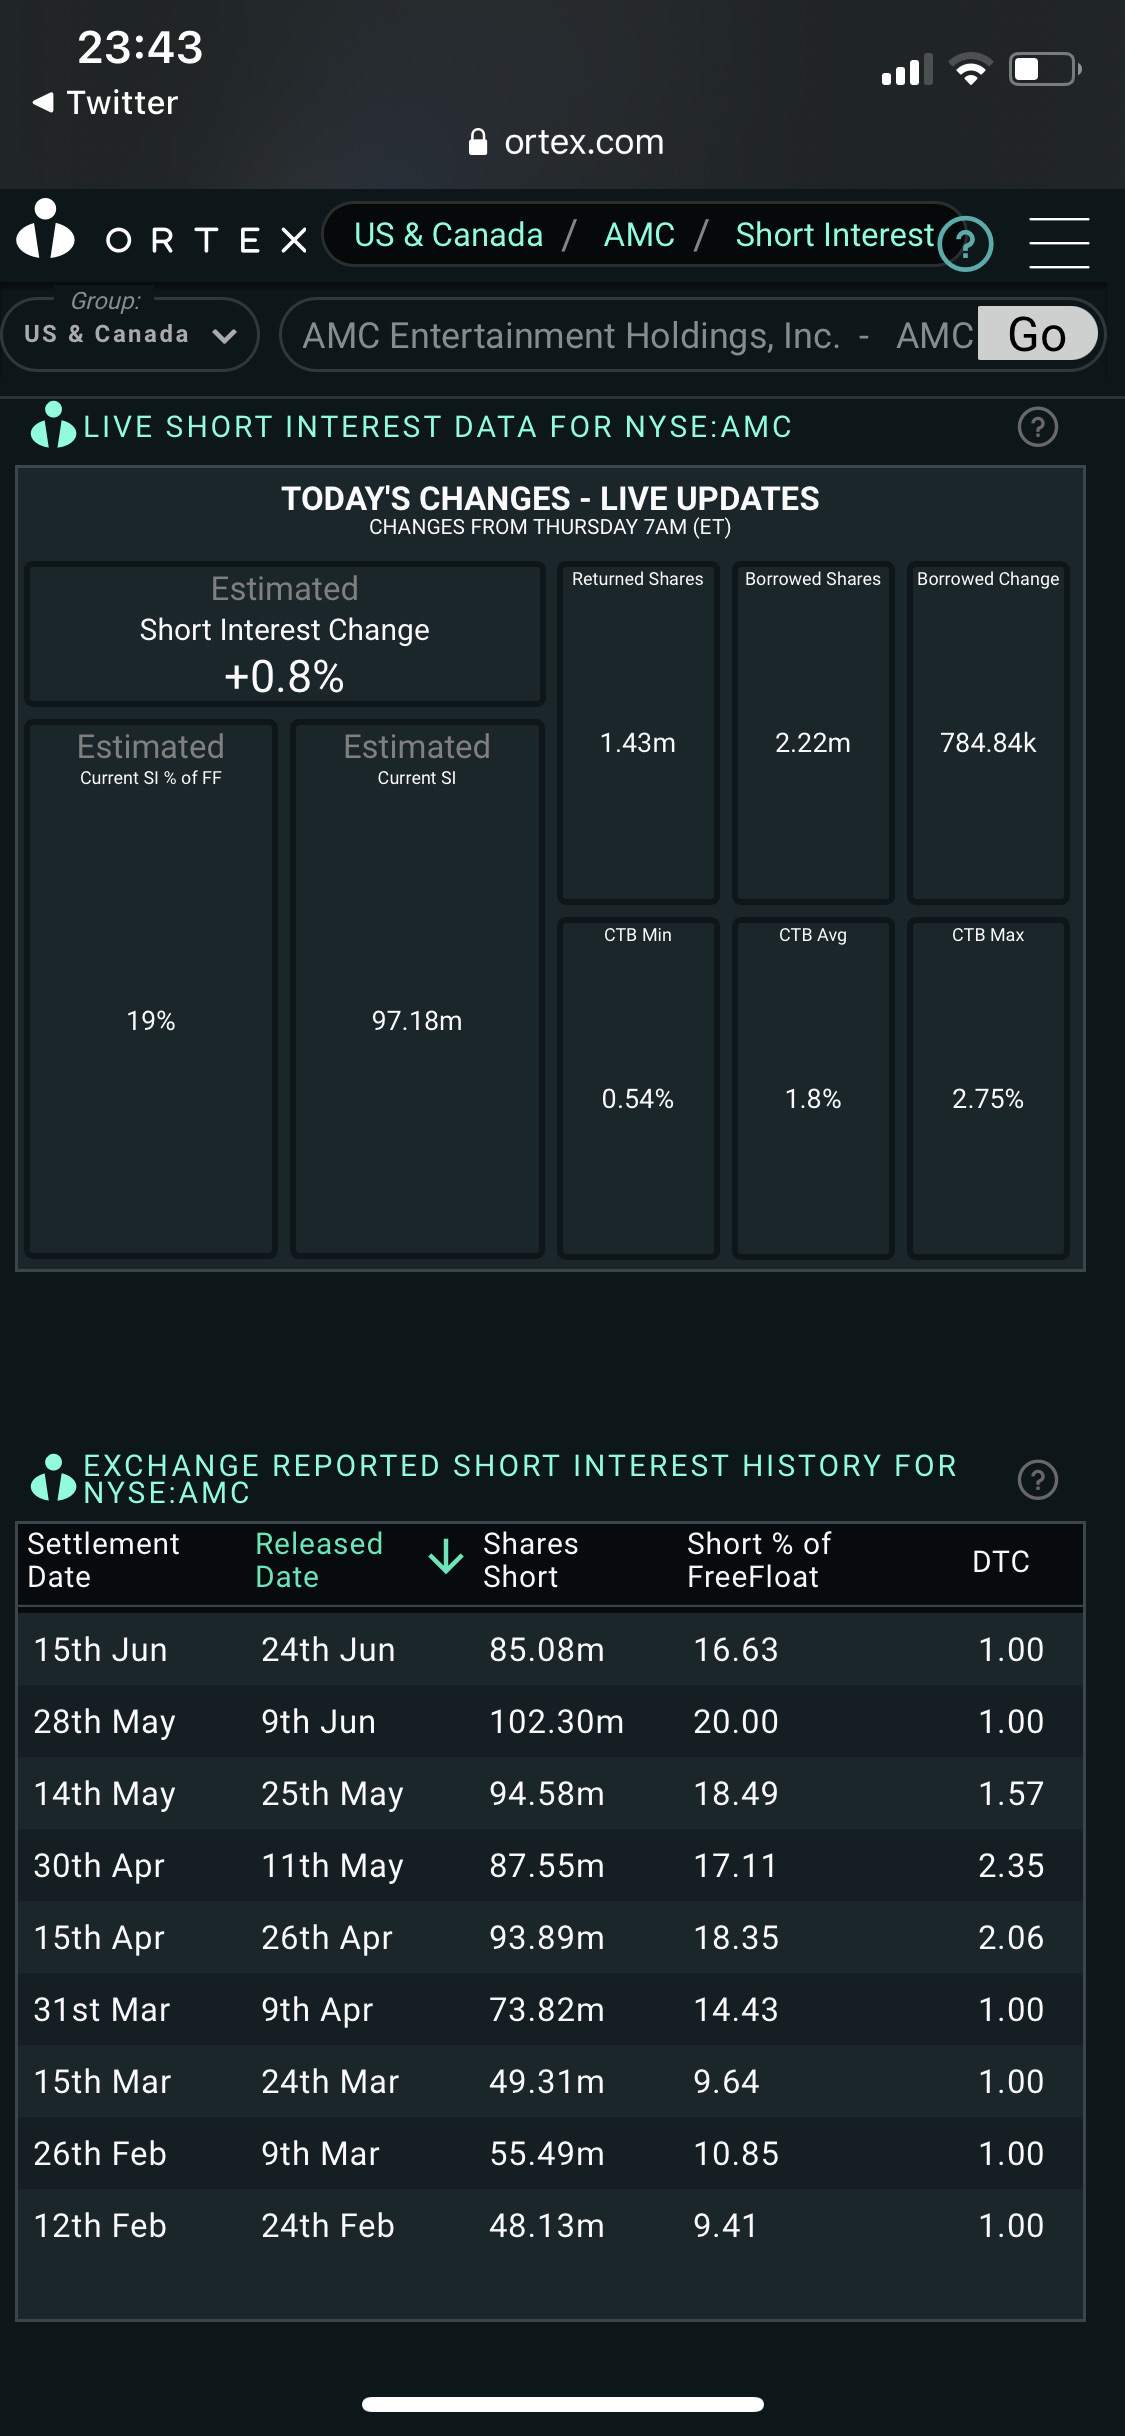Focus the AMC Entertainment Holdings search field
The height and width of the screenshot is (2436, 1125).
[x=630, y=335]
